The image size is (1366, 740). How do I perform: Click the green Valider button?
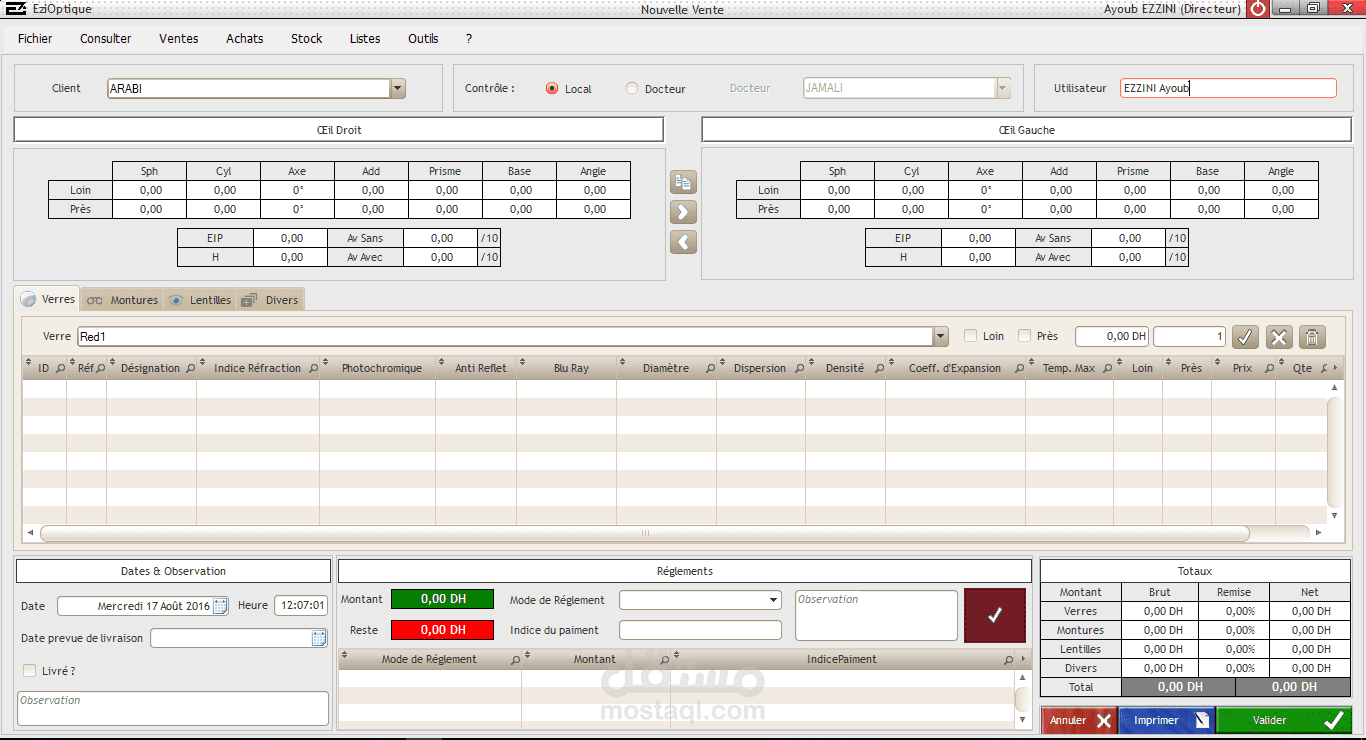[x=1284, y=720]
